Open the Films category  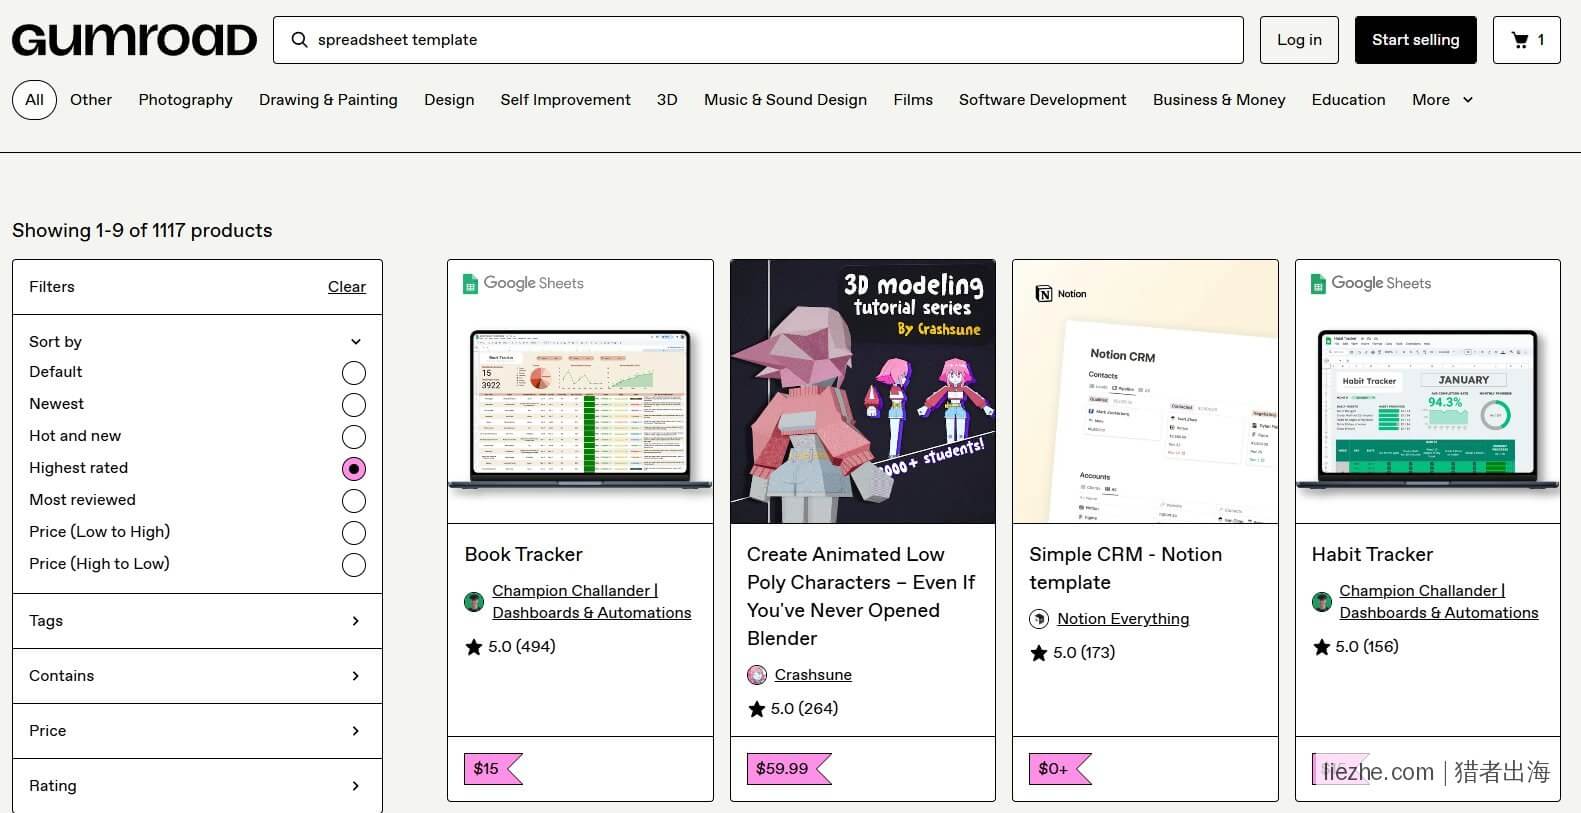pyautogui.click(x=913, y=100)
